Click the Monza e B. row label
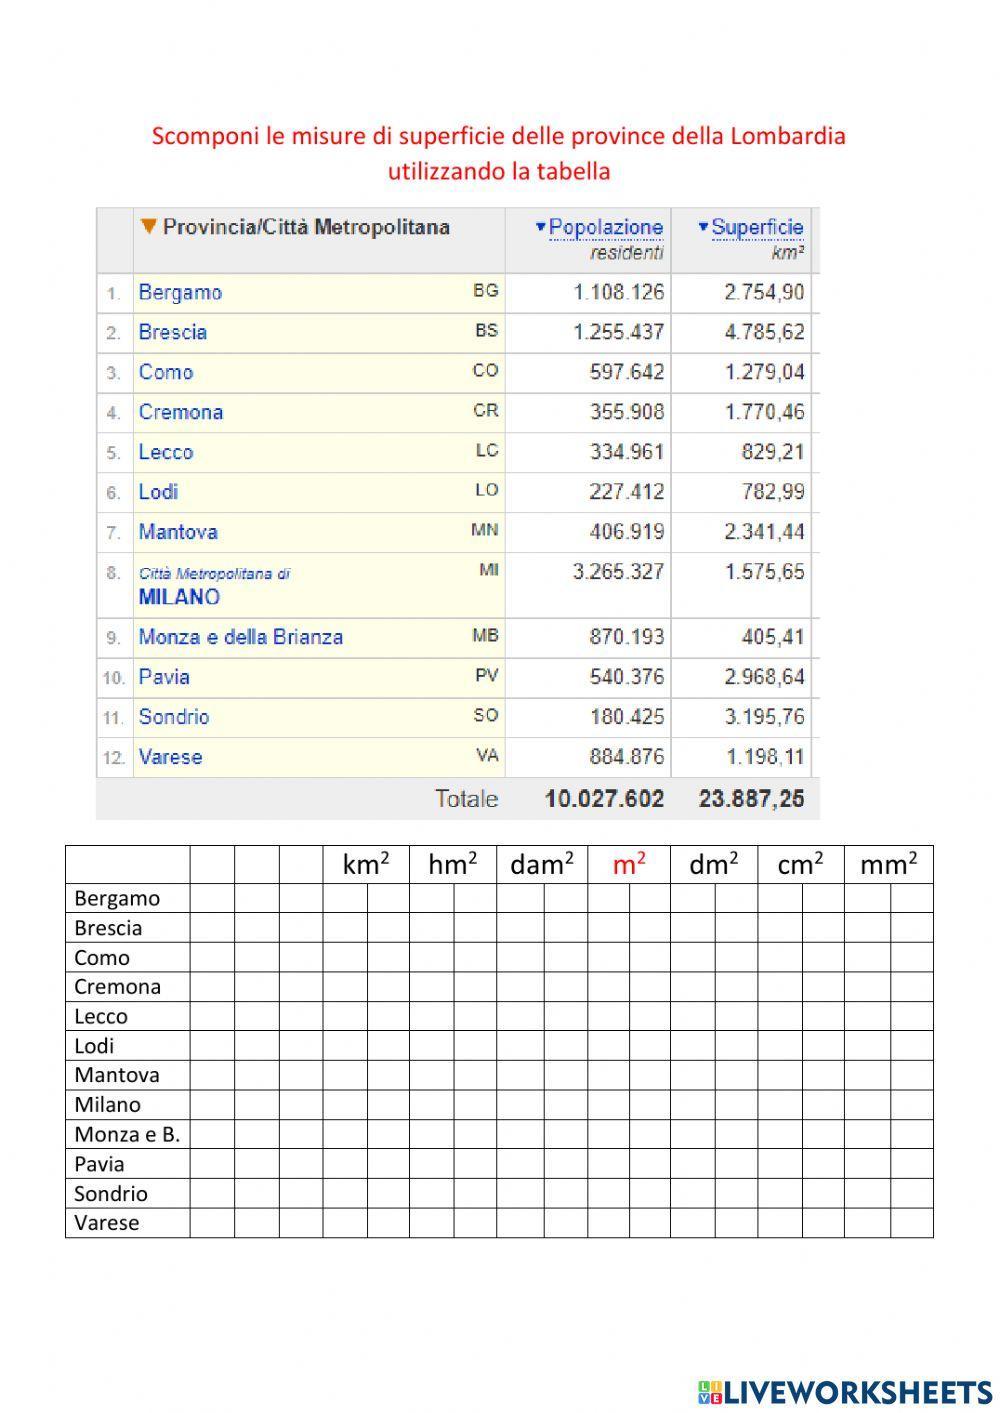The height and width of the screenshot is (1413, 1000). [x=127, y=1135]
